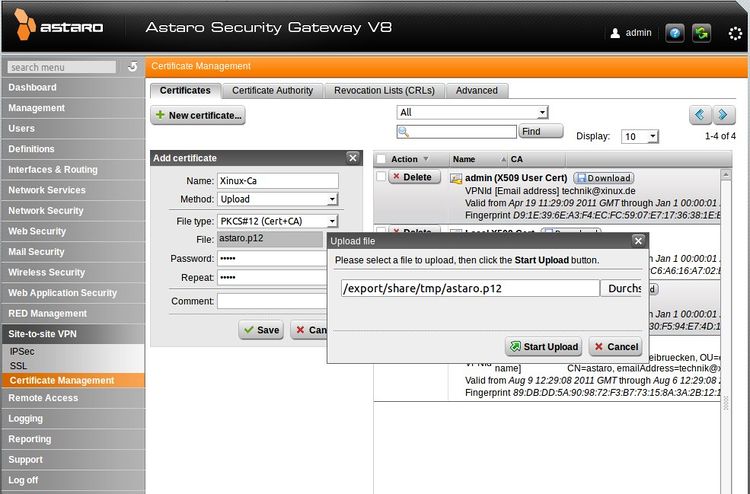Switch to Revocation Lists (CRLs) tab
Viewport: 750px width, 494px height.
(x=384, y=91)
